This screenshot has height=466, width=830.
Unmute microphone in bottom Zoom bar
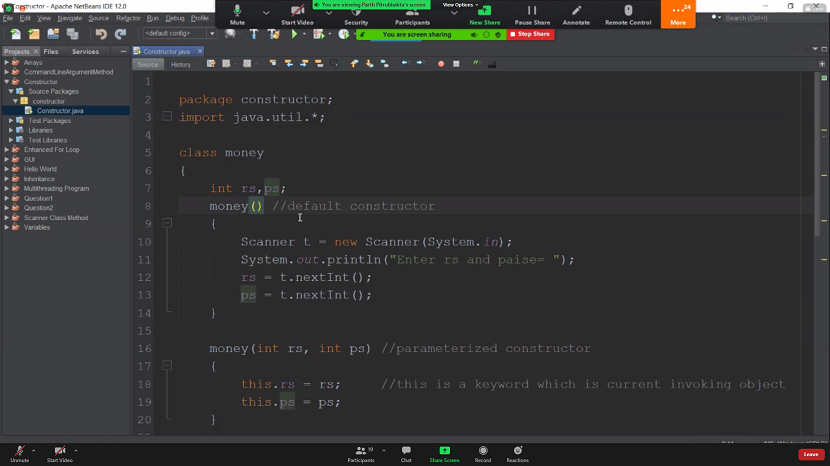point(20,454)
